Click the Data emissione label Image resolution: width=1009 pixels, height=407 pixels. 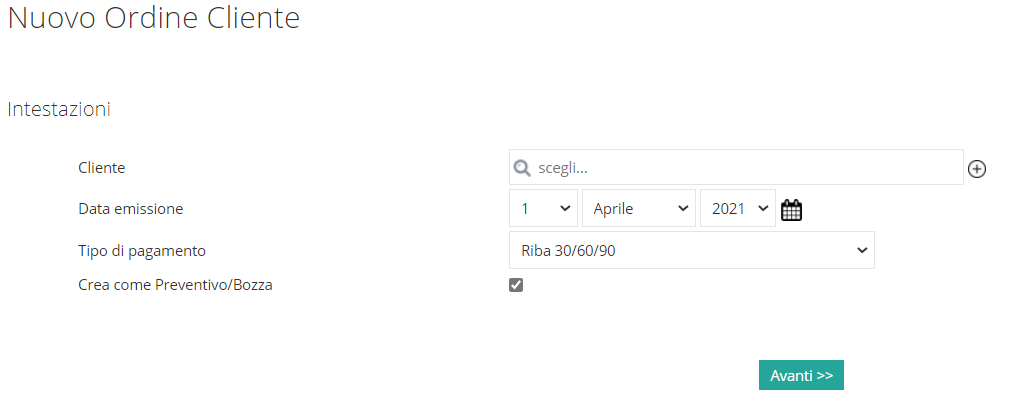click(x=131, y=209)
